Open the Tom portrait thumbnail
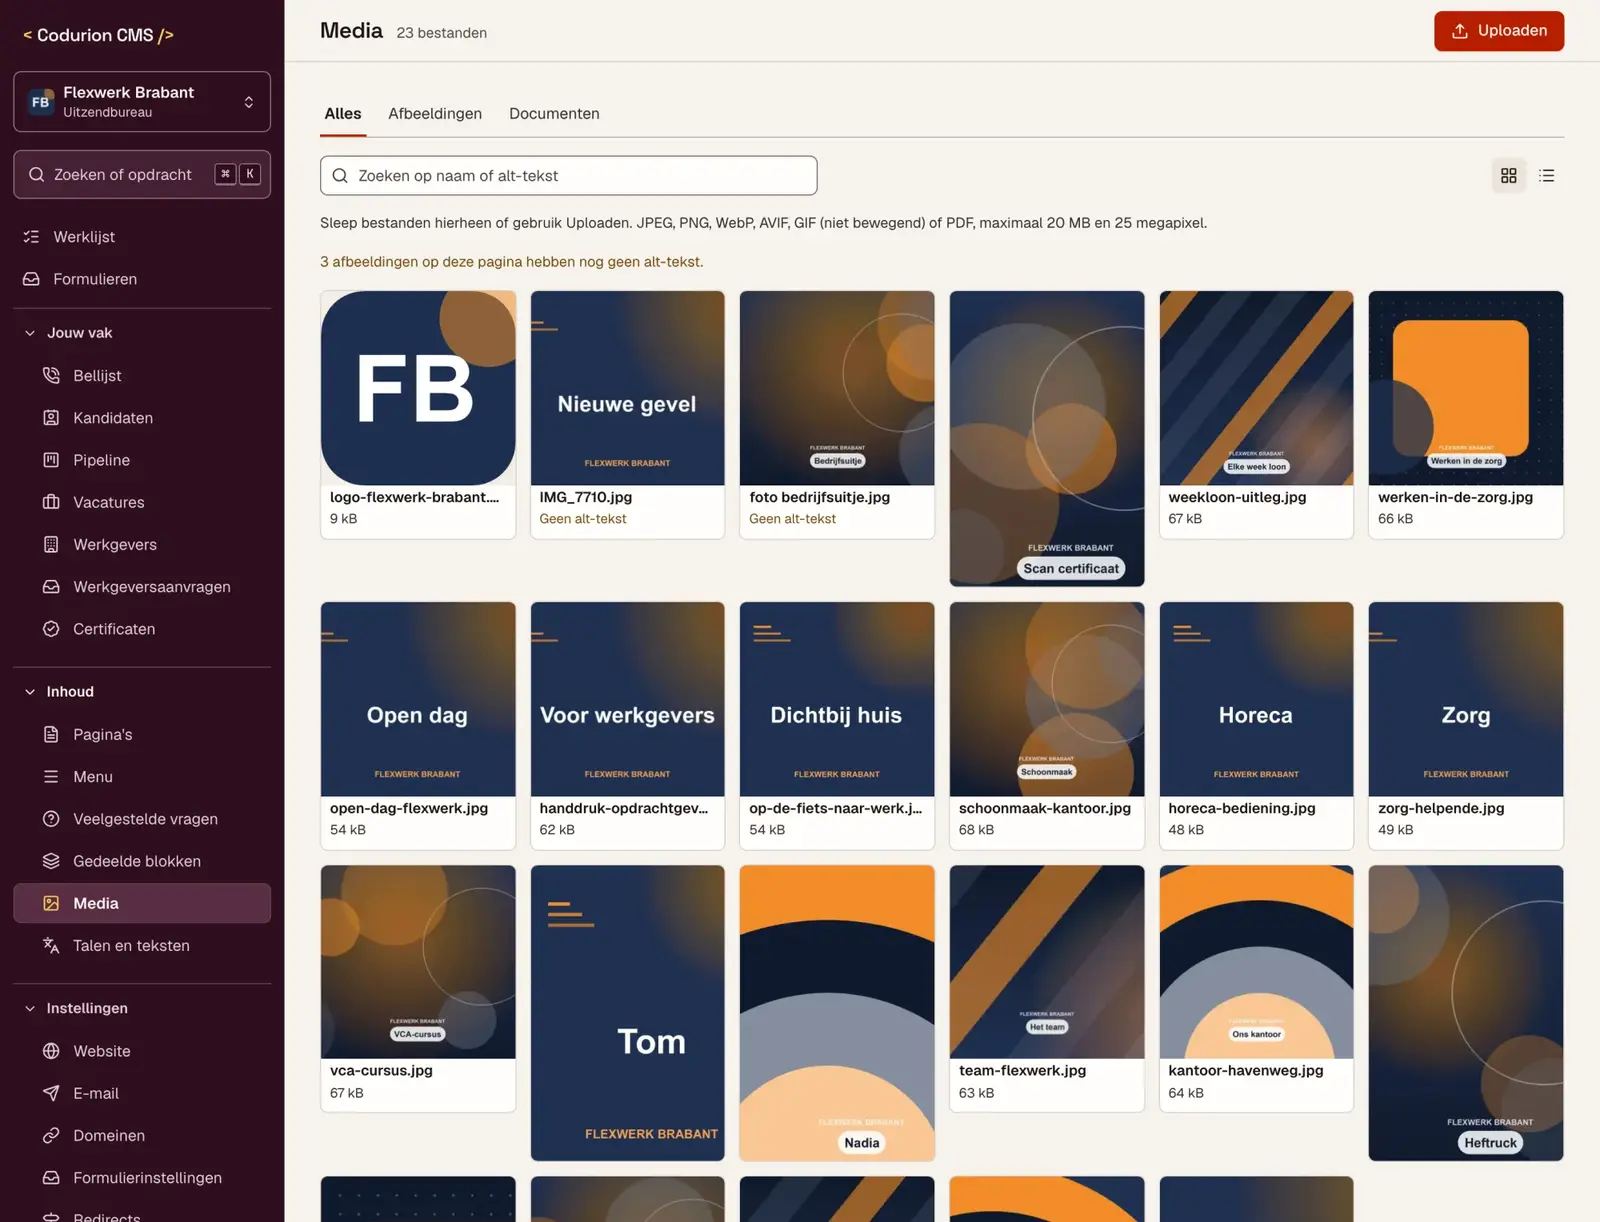1600x1222 pixels. pos(627,1013)
